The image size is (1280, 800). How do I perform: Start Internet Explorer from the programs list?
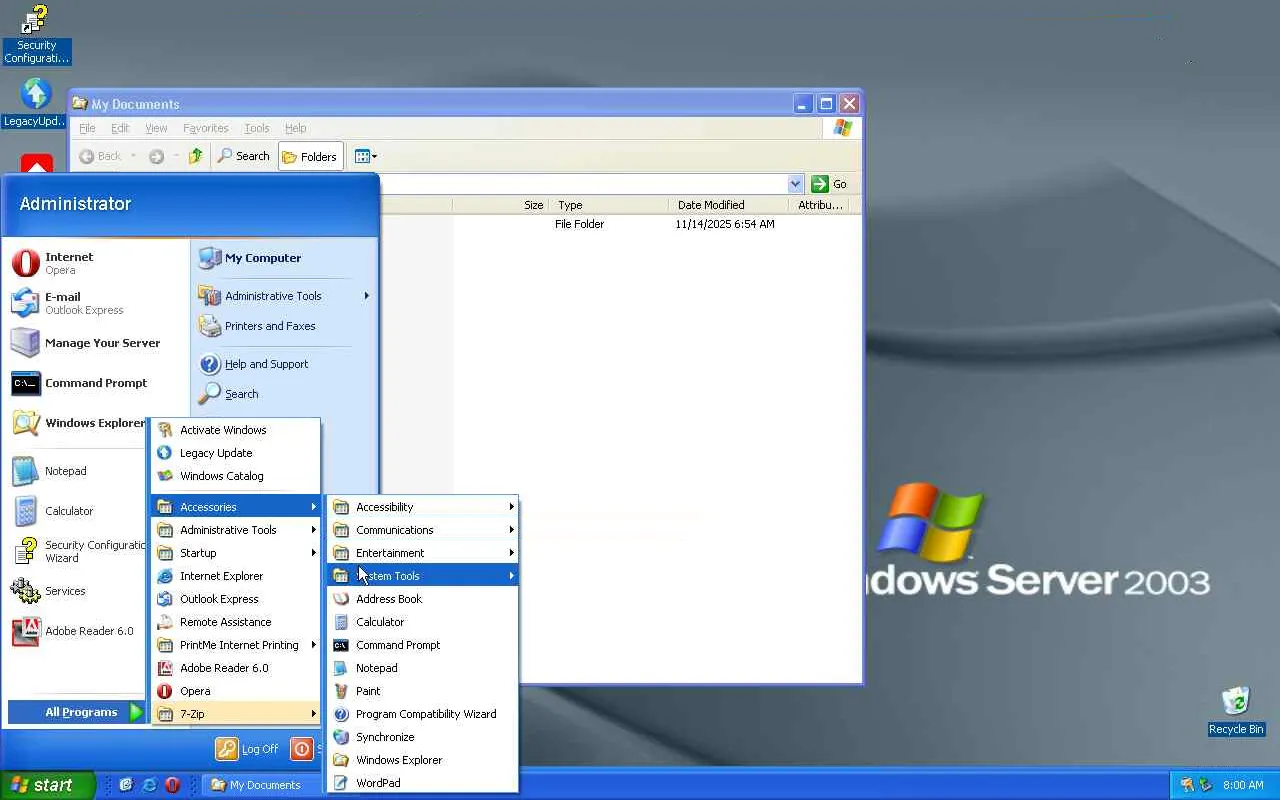click(x=236, y=576)
